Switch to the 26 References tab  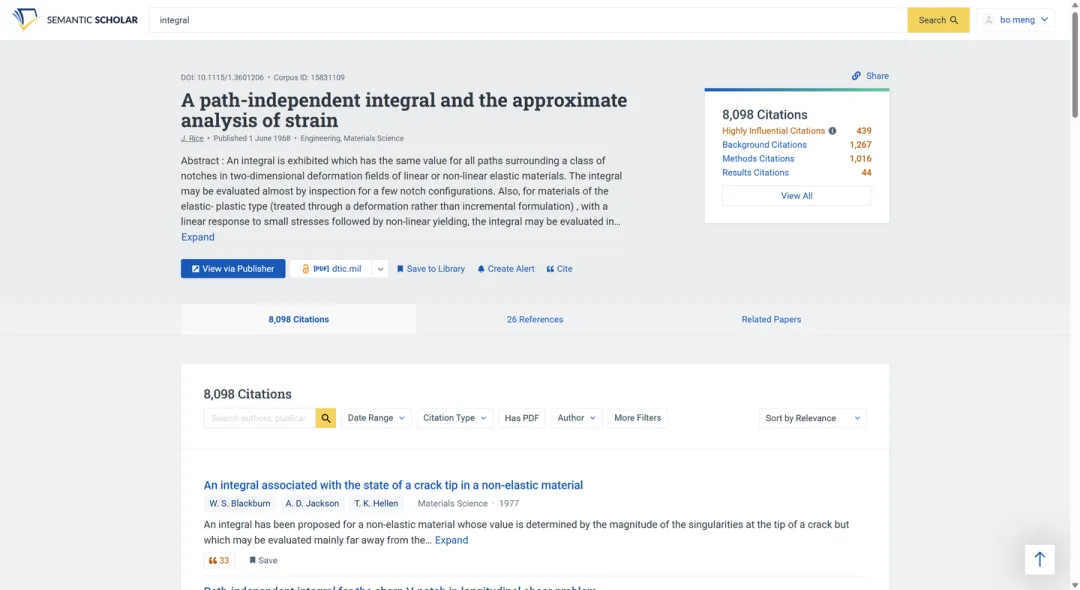tap(534, 319)
